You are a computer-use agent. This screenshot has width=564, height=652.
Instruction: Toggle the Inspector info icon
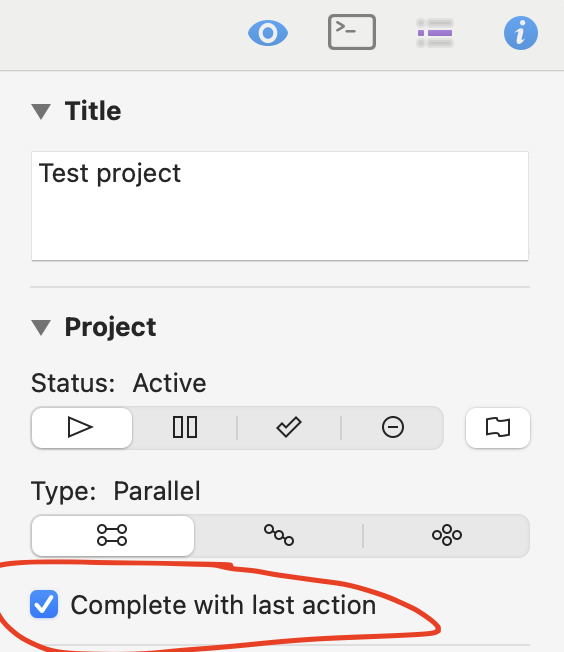[520, 33]
